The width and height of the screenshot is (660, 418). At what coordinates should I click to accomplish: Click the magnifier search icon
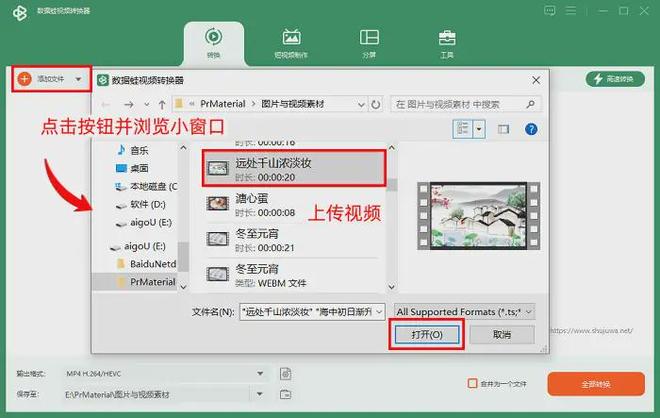pyautogui.click(x=530, y=104)
